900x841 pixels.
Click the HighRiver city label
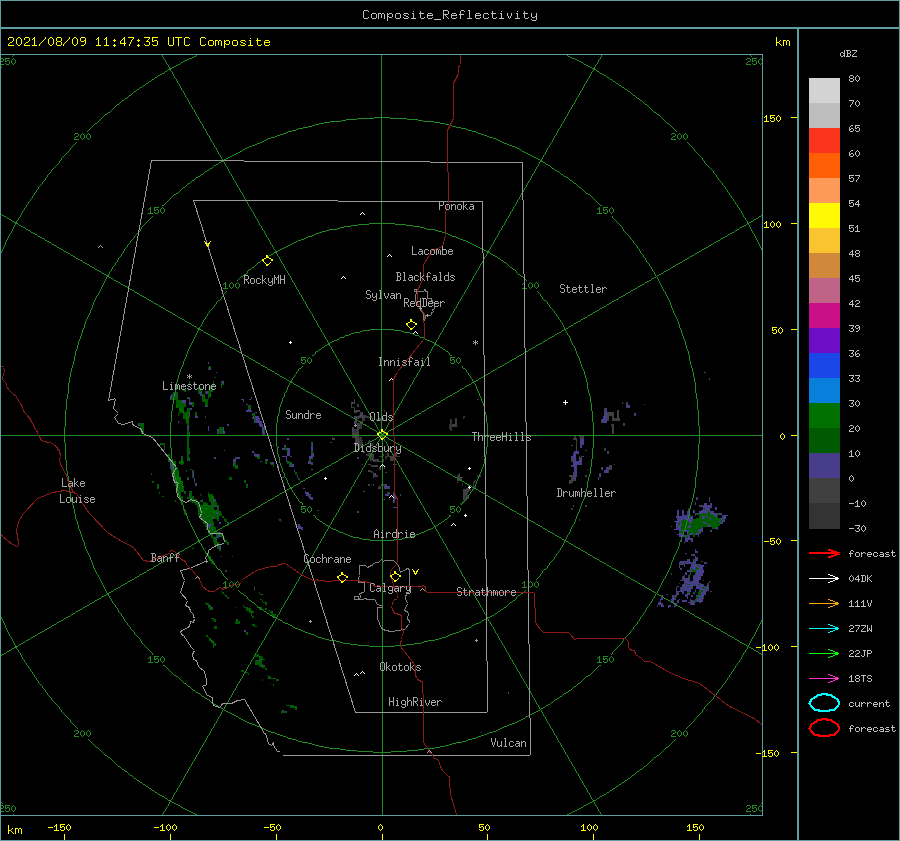(x=415, y=702)
